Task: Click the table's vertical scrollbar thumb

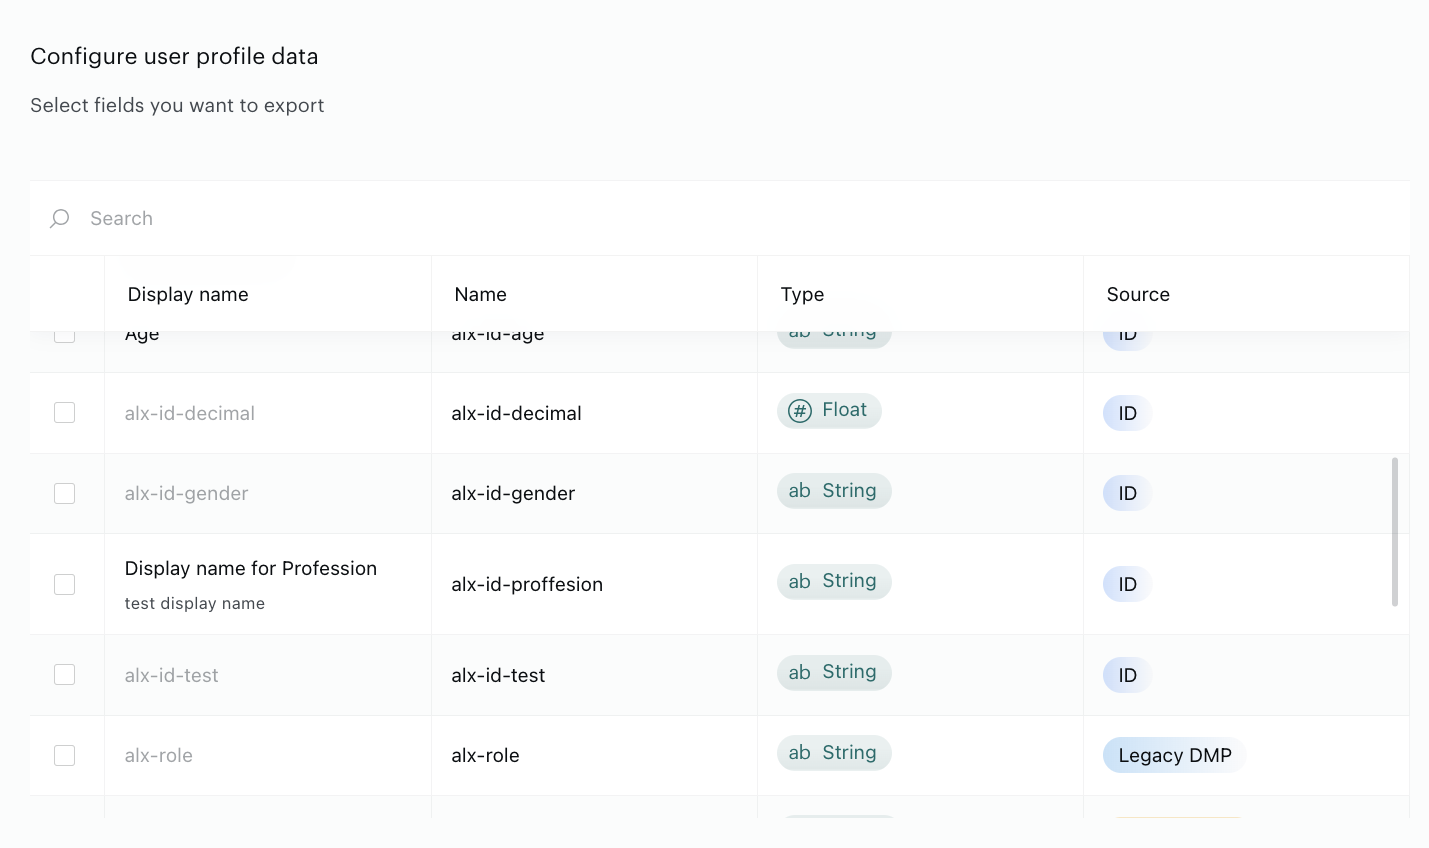Action: 1395,532
